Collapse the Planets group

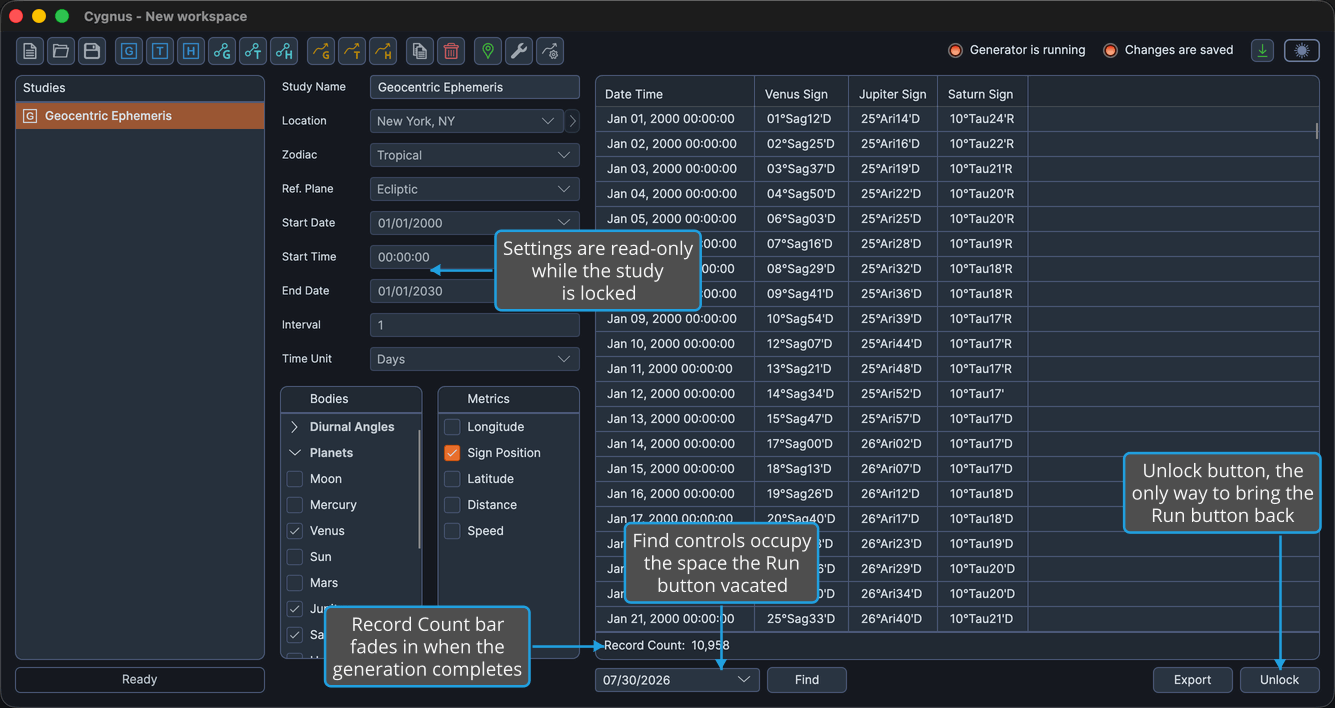click(x=295, y=453)
